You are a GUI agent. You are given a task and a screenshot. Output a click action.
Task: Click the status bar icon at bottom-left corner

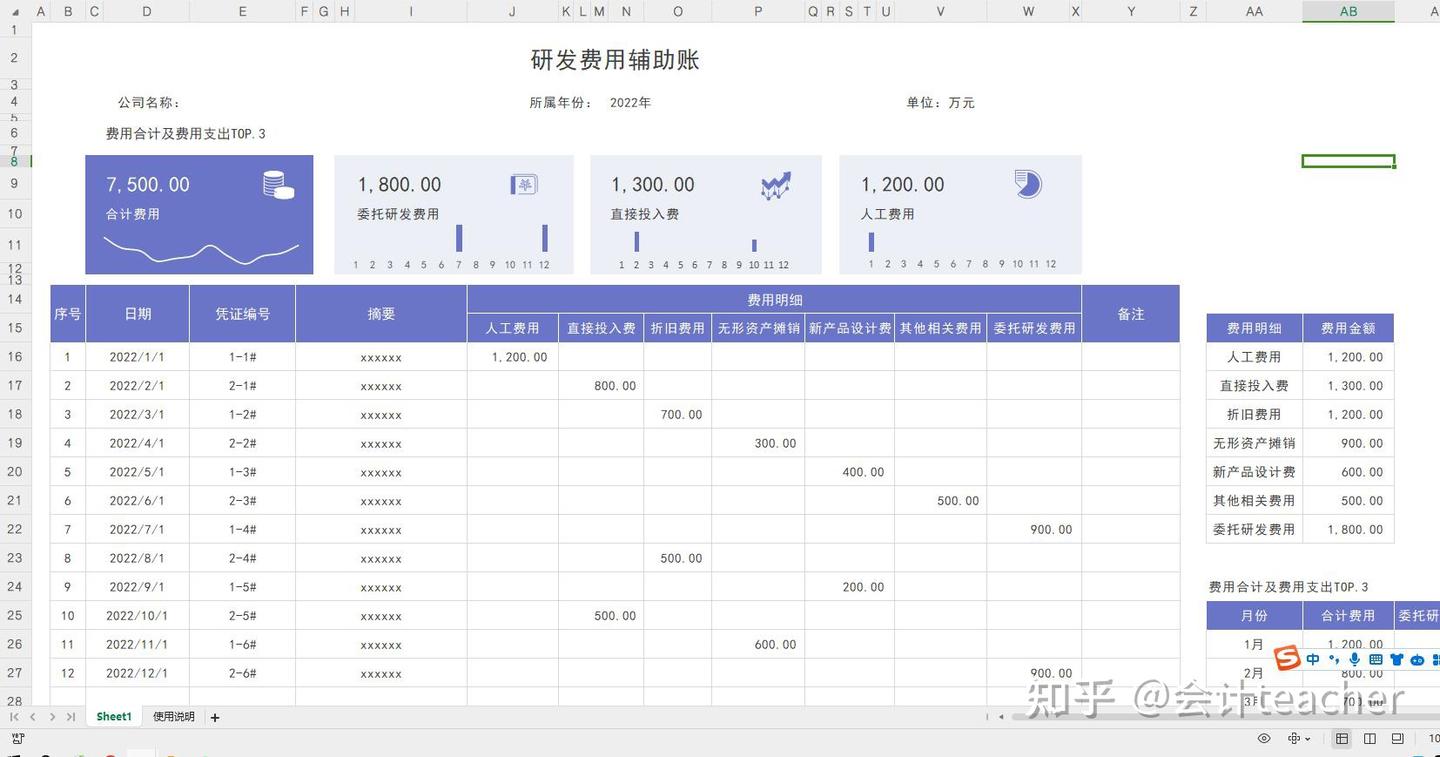coord(17,739)
